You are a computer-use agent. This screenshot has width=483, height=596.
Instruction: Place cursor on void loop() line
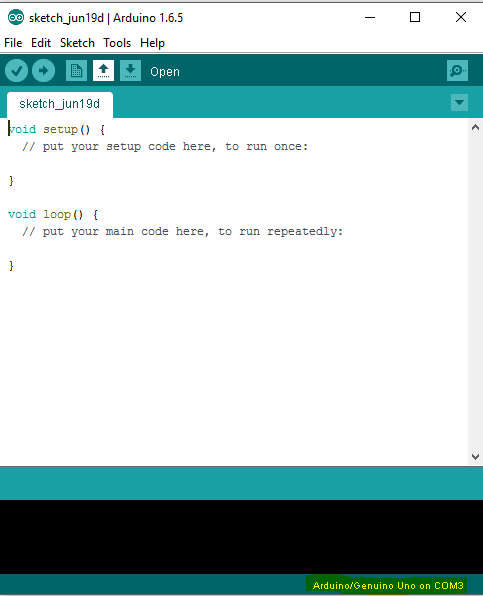pos(53,215)
